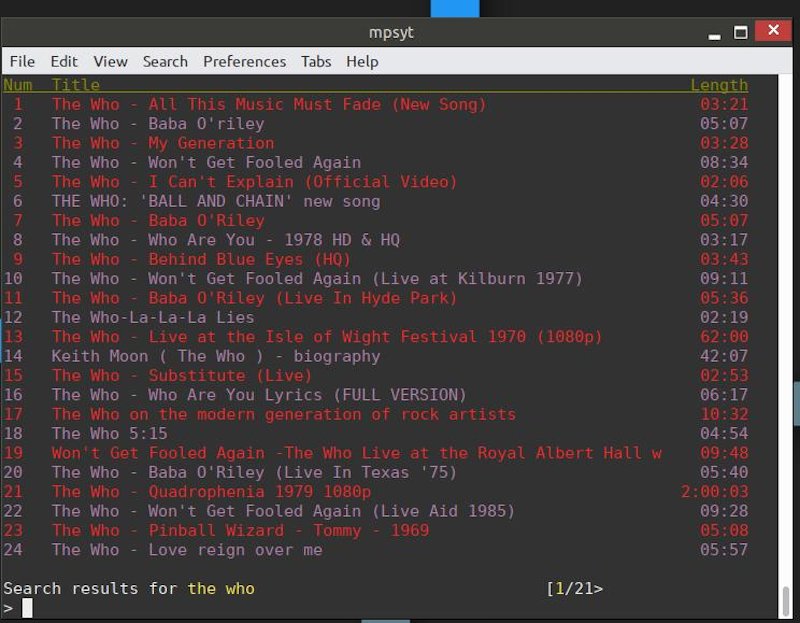Click 'The Who - Quadrophenia 1979 1080p' row
The image size is (800, 623).
point(211,492)
